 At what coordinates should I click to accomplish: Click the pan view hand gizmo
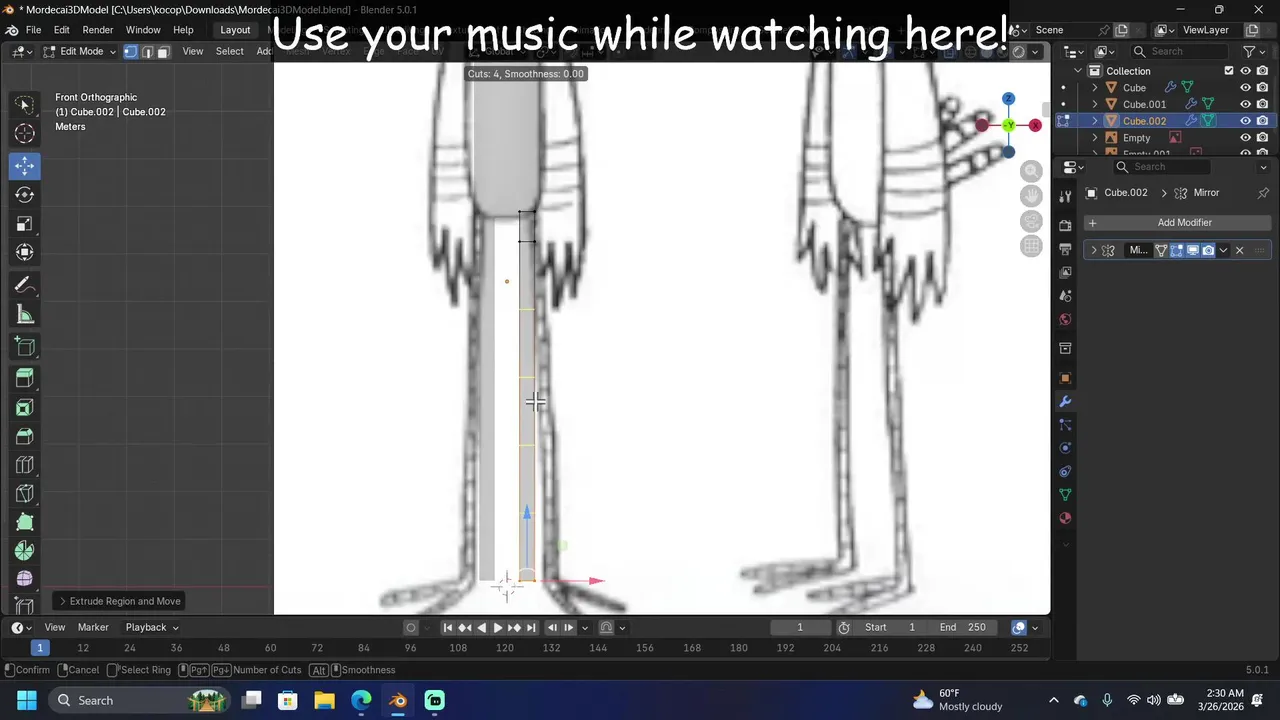click(1031, 196)
